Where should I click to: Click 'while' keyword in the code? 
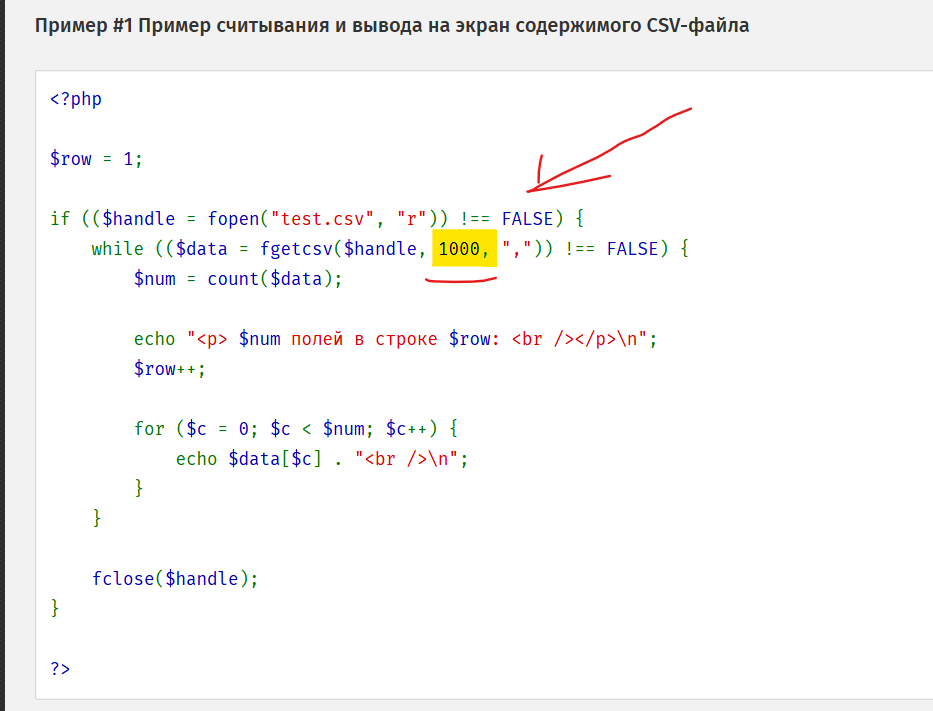(117, 249)
